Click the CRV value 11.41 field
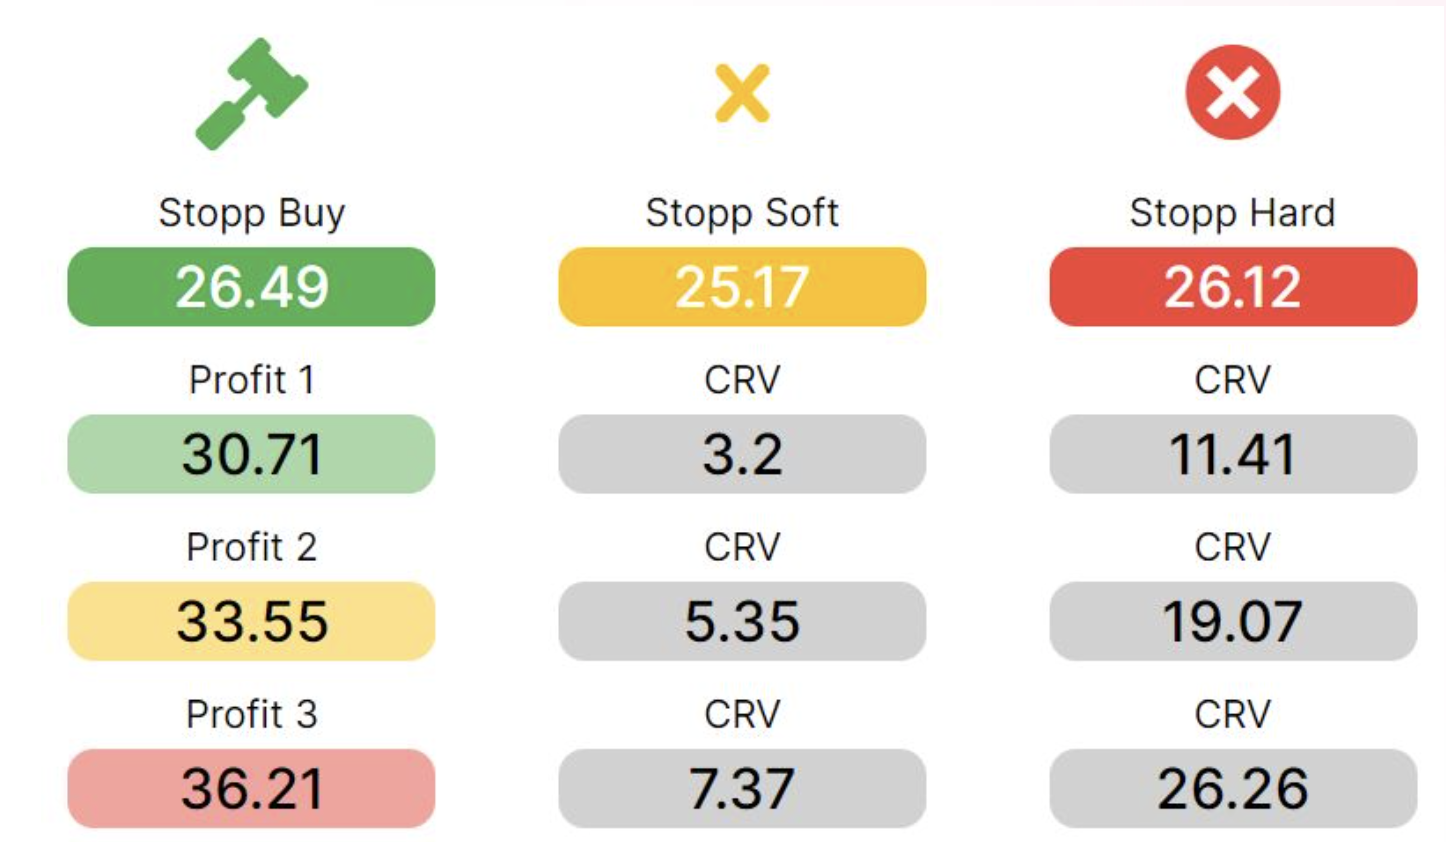 tap(1232, 454)
